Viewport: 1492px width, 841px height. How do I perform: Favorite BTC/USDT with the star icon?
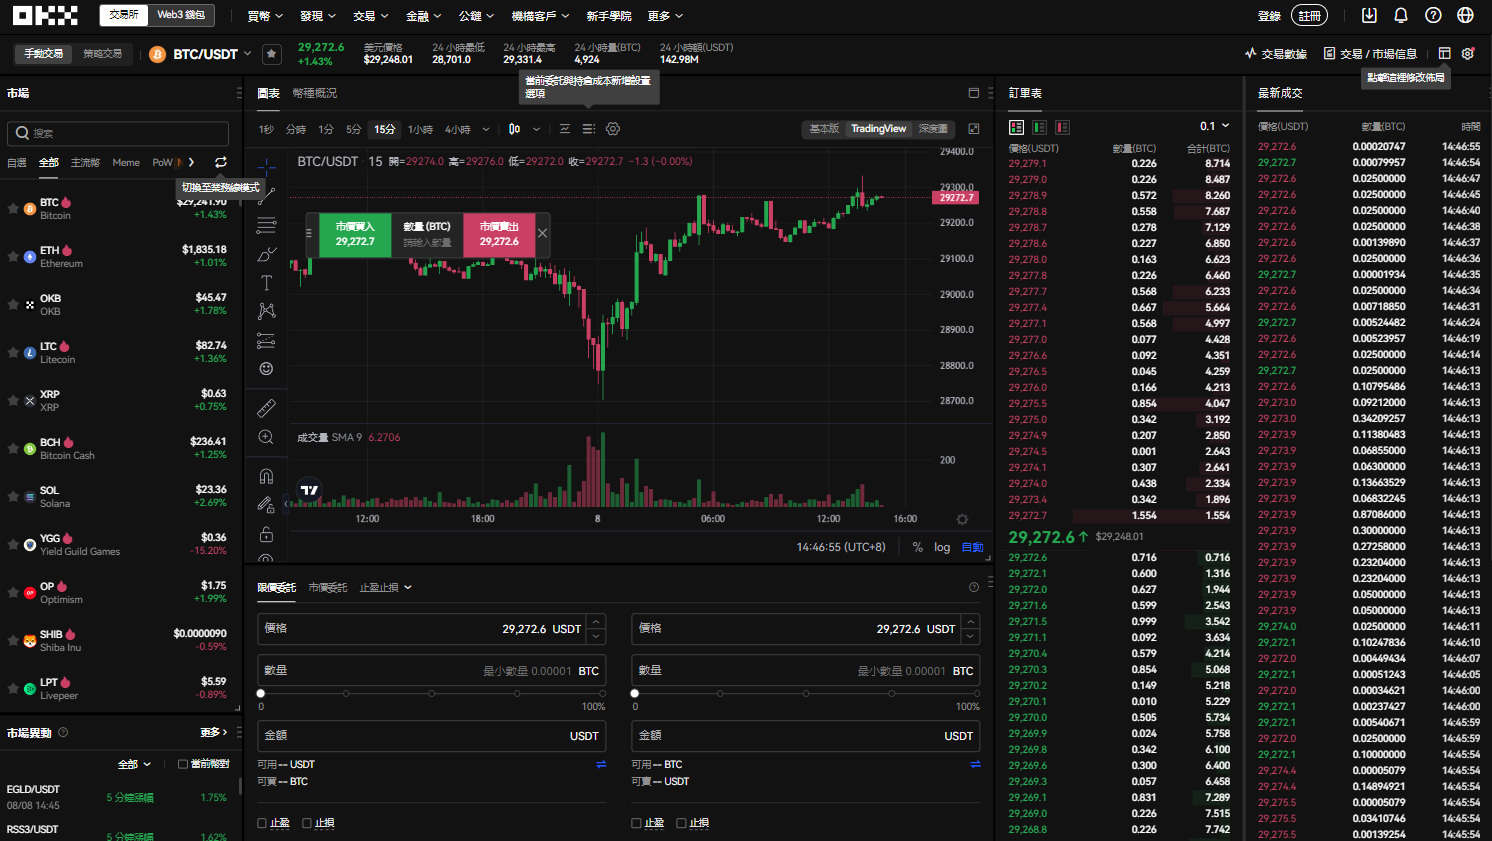[x=271, y=54]
